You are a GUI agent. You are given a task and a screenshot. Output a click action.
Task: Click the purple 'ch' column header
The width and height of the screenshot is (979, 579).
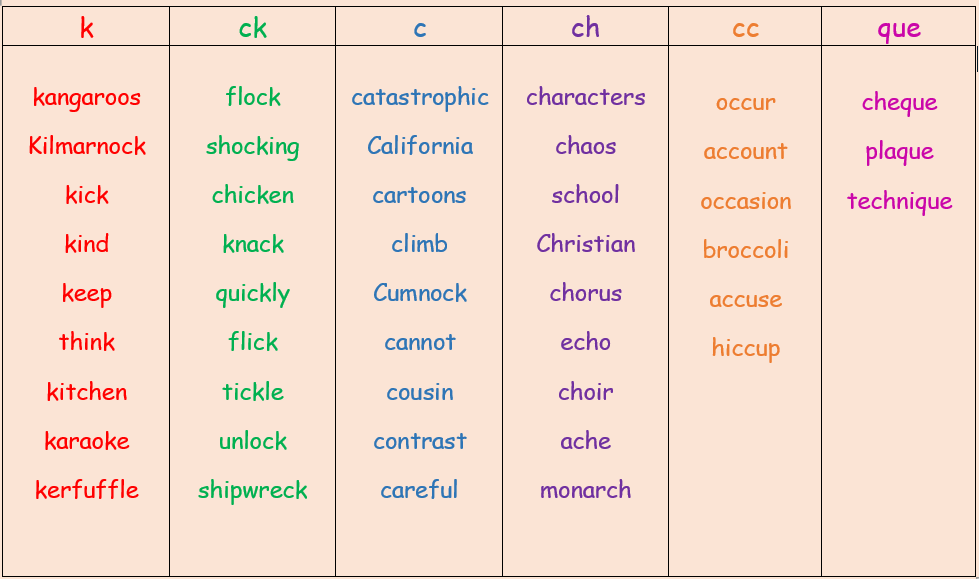coord(586,28)
